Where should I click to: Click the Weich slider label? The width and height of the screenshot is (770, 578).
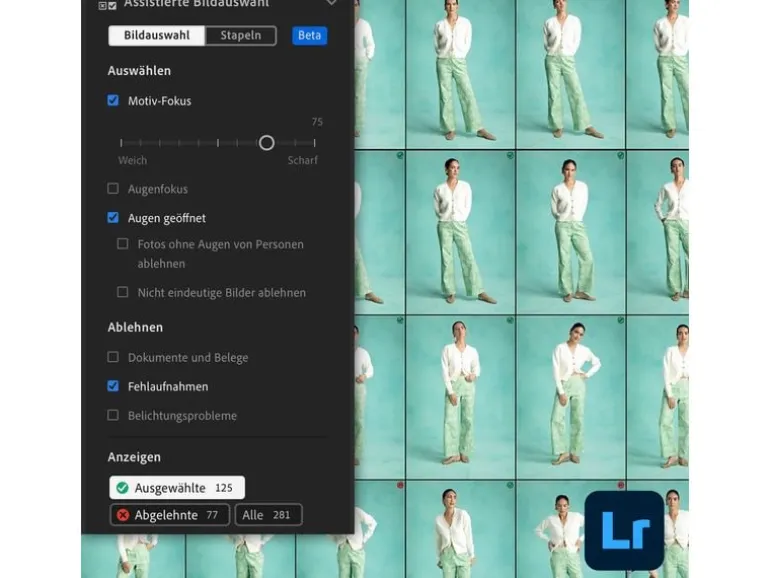[133, 160]
